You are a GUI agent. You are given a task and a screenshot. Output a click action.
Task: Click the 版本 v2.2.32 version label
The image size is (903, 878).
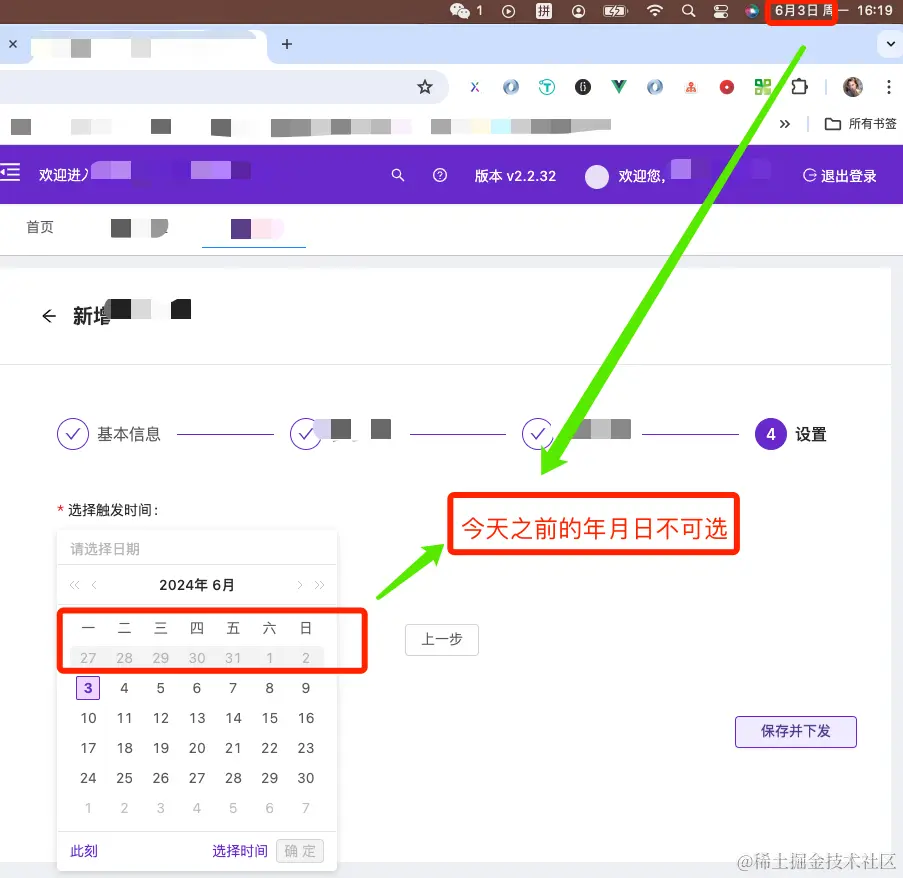(515, 176)
